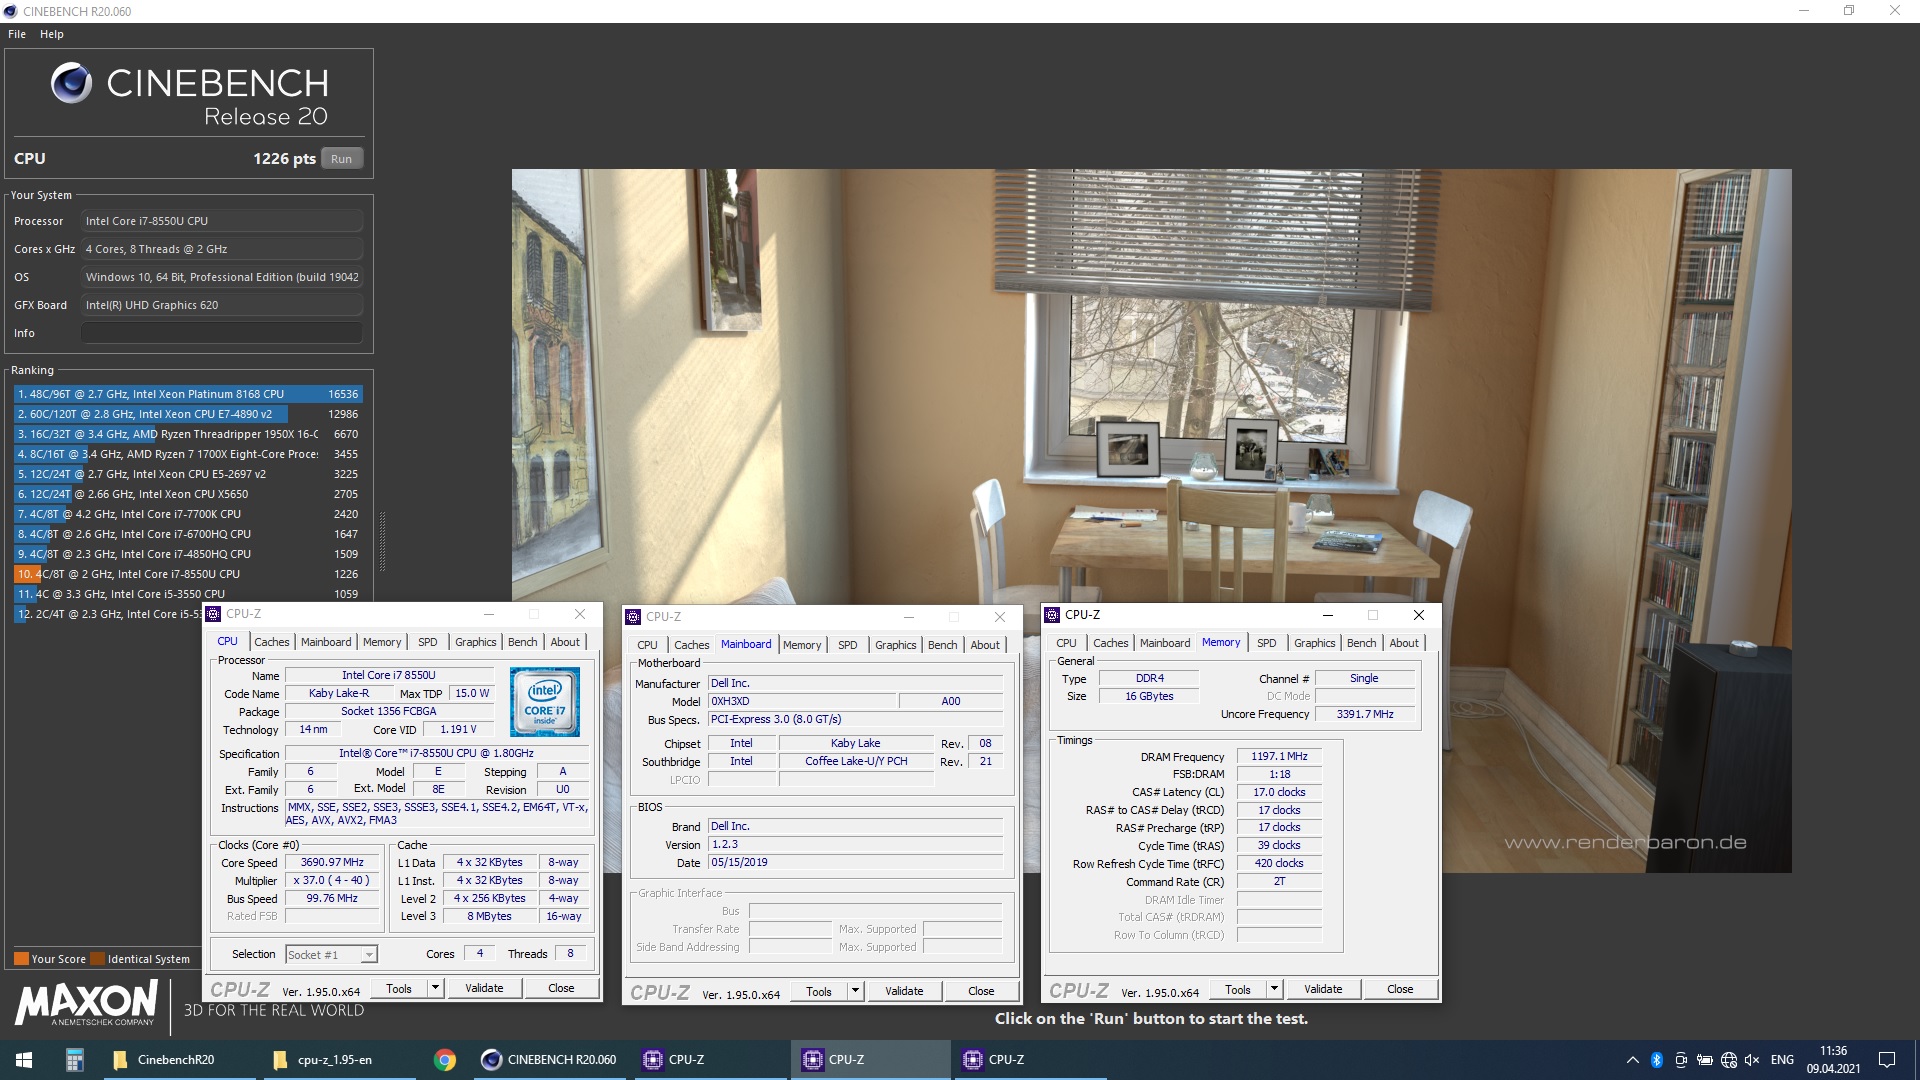1920x1080 pixels.
Task: Check the battery status tray icon
Action: click(x=1704, y=1060)
